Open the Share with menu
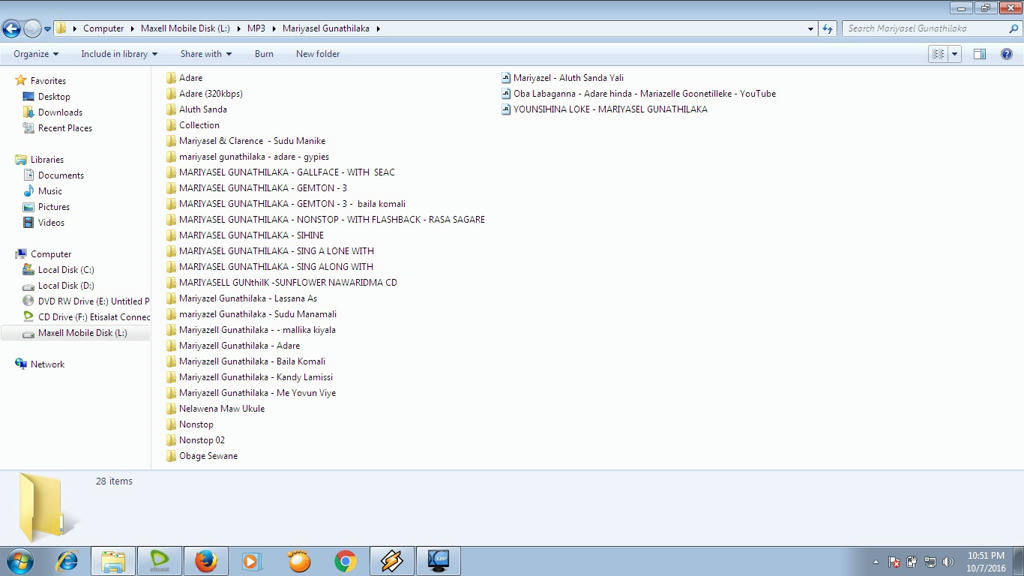 [x=206, y=54]
